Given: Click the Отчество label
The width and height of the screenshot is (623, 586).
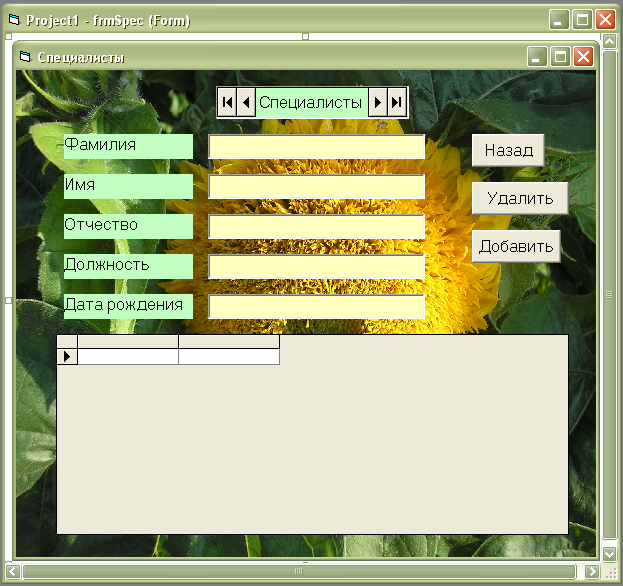Looking at the screenshot, I should pyautogui.click(x=128, y=226).
